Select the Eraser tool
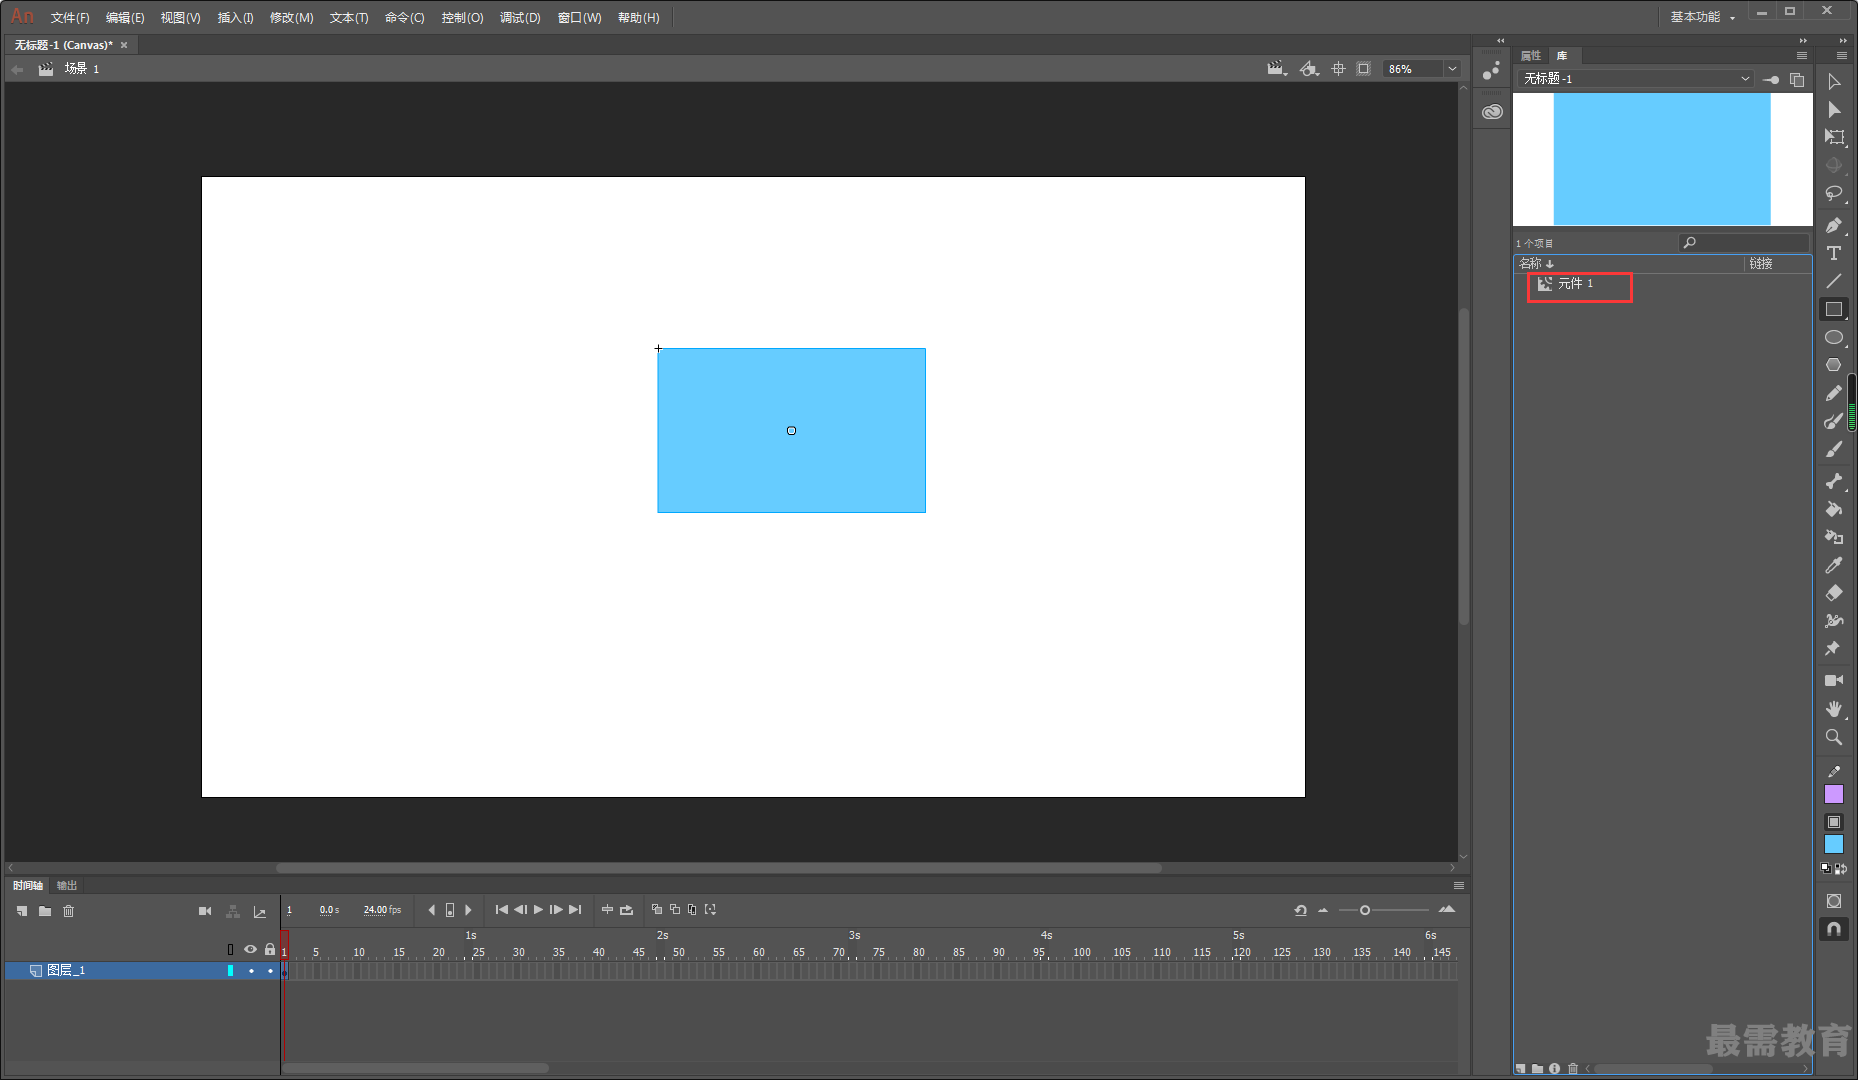The image size is (1858, 1080). [x=1834, y=593]
